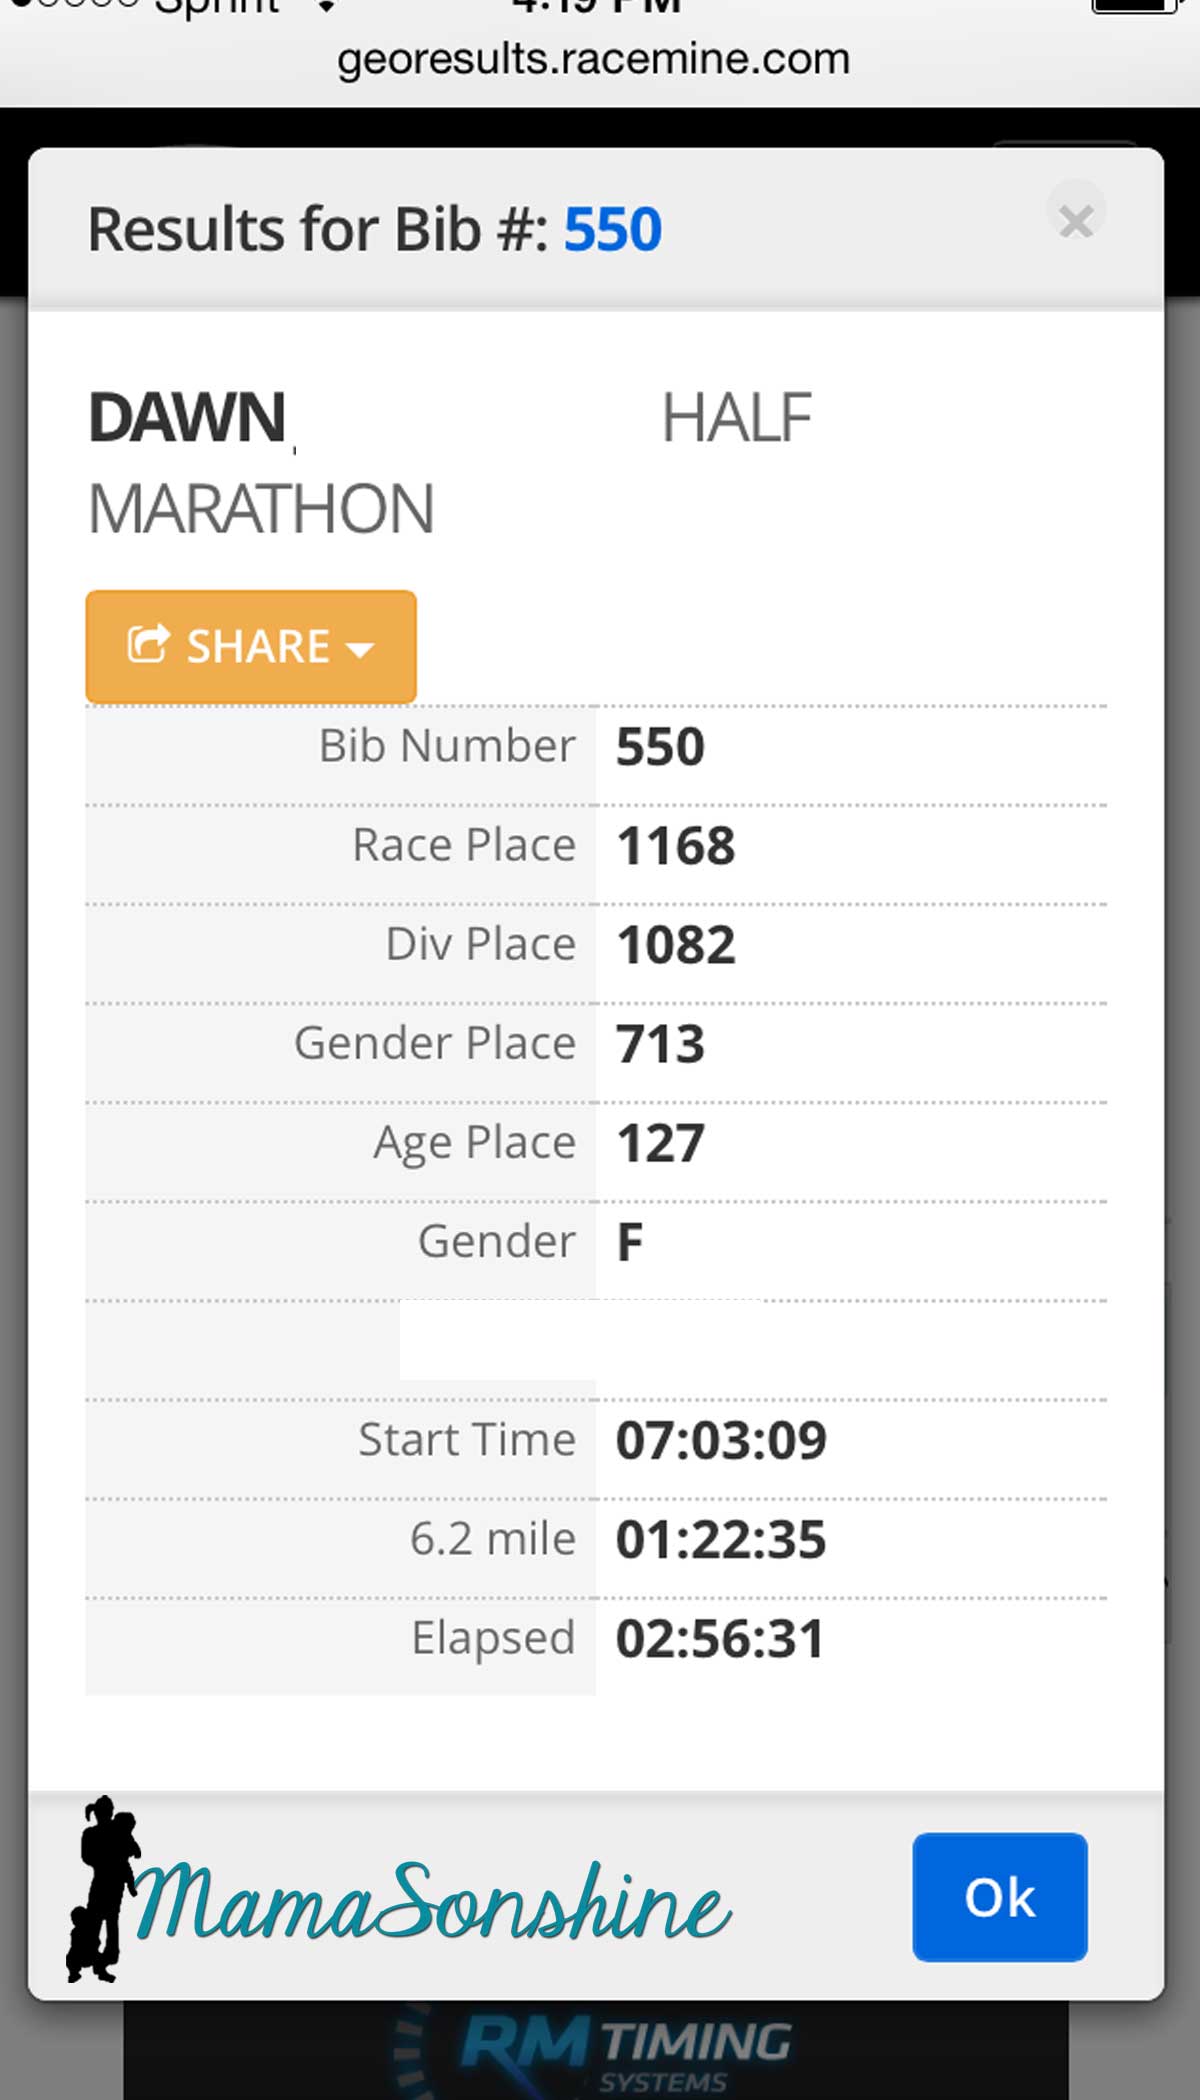Click the RM Timing Systems logo
This screenshot has height=2100, width=1200.
click(625, 2048)
